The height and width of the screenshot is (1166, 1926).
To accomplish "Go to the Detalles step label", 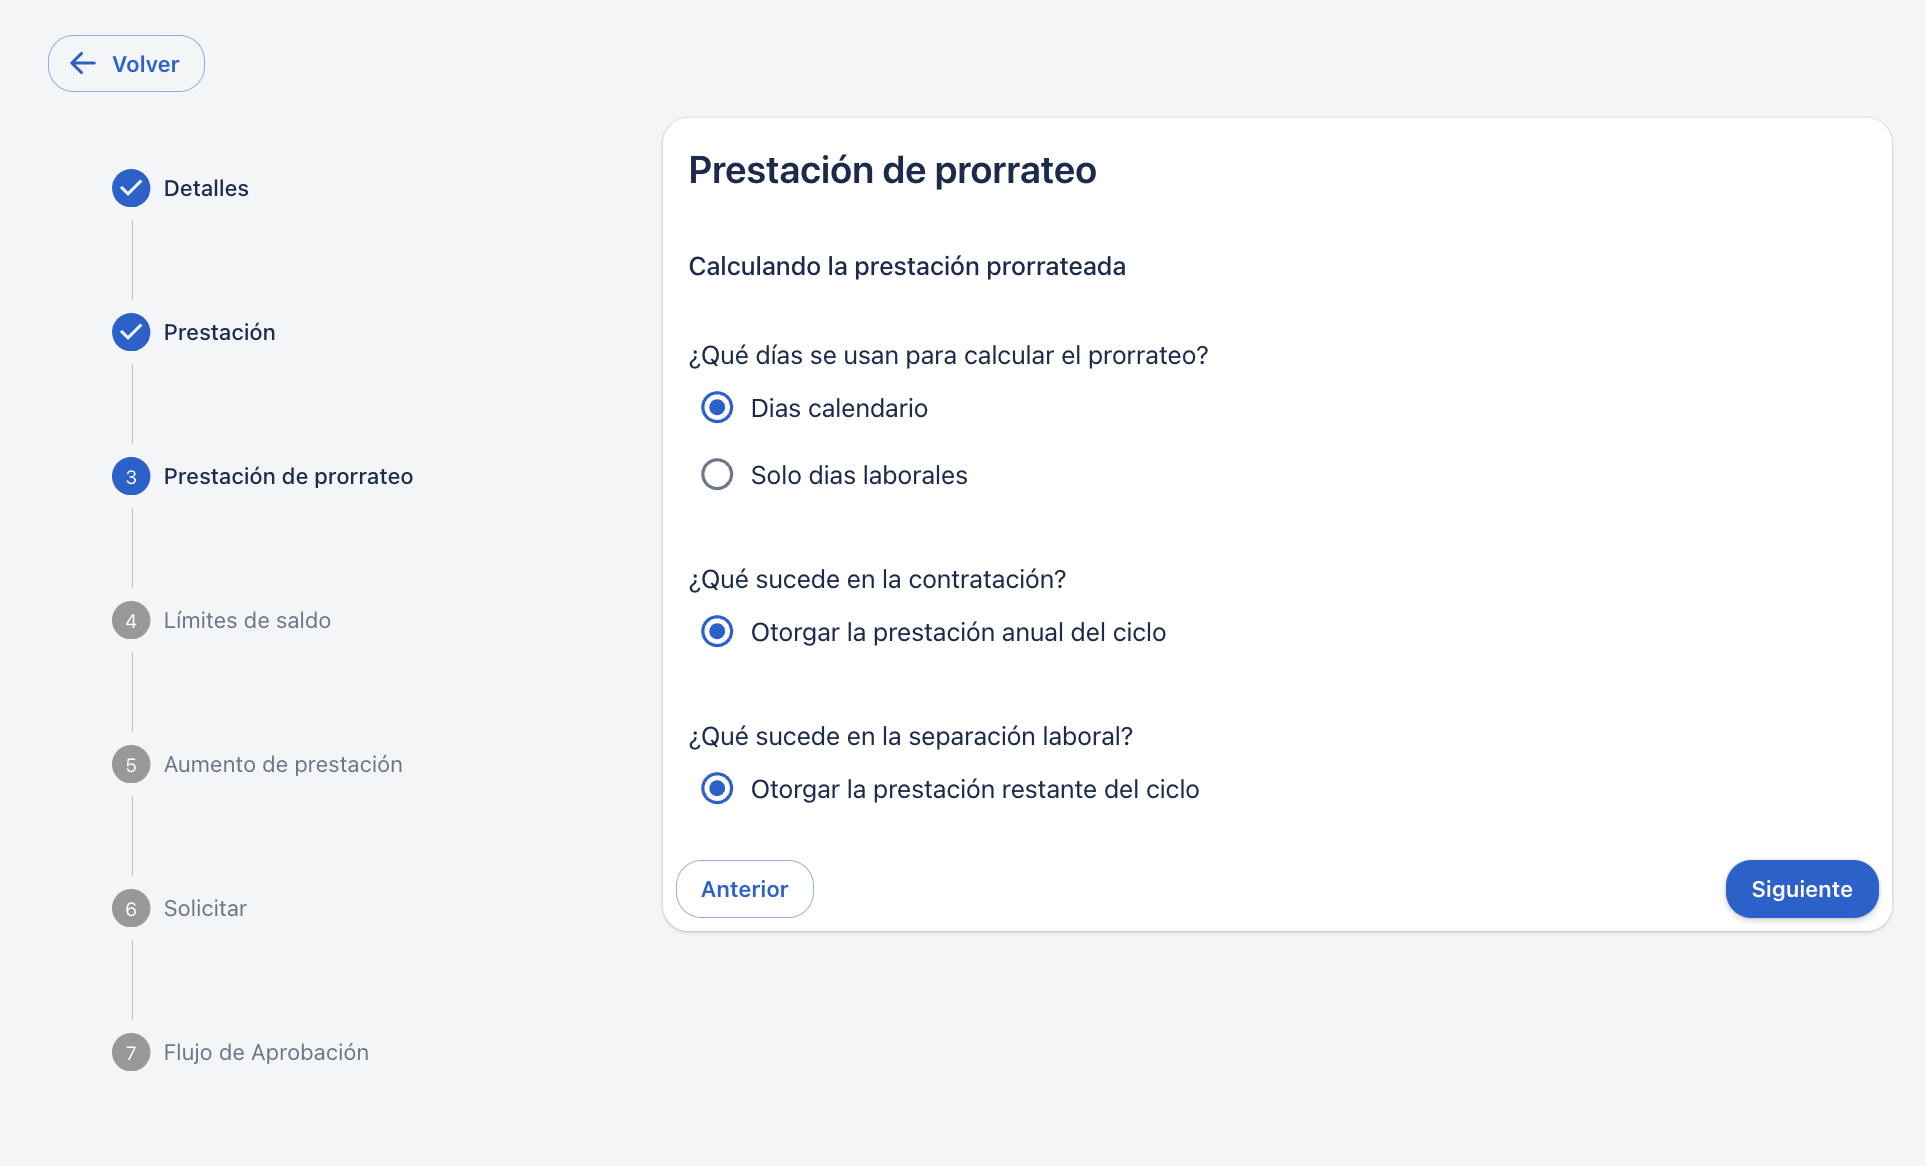I will (206, 188).
